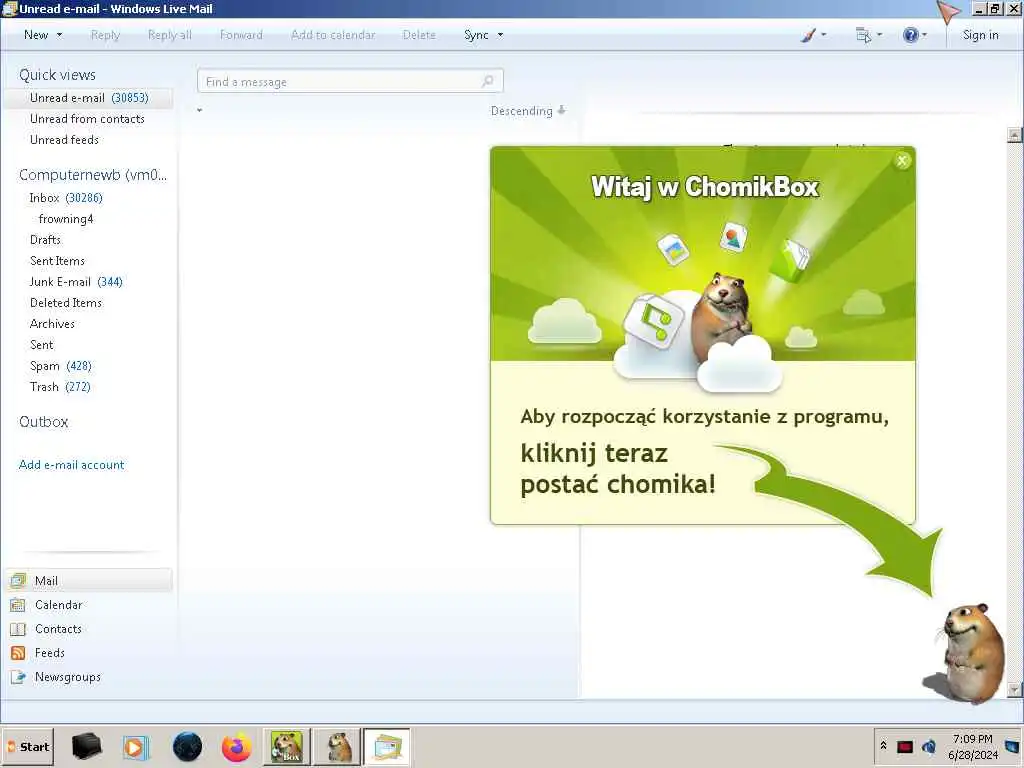This screenshot has width=1024, height=768.
Task: Select Unread e-mail (30853) quick view
Action: [89, 98]
